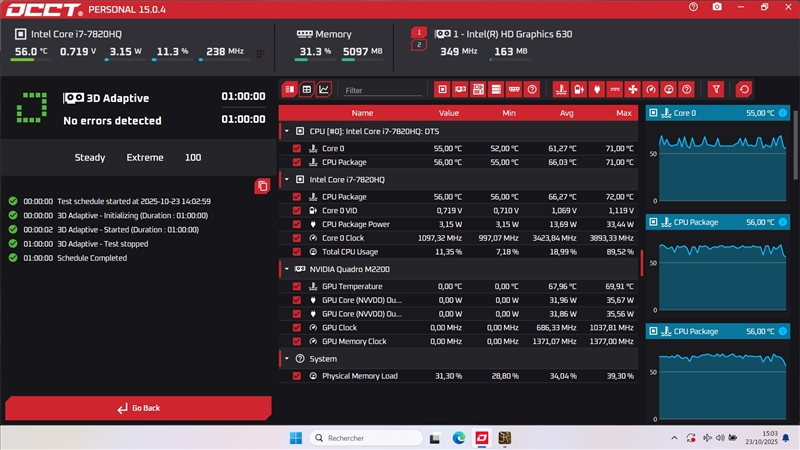Viewport: 800px width, 450px height.
Task: Select GPU tab 2 in header
Action: (x=419, y=45)
